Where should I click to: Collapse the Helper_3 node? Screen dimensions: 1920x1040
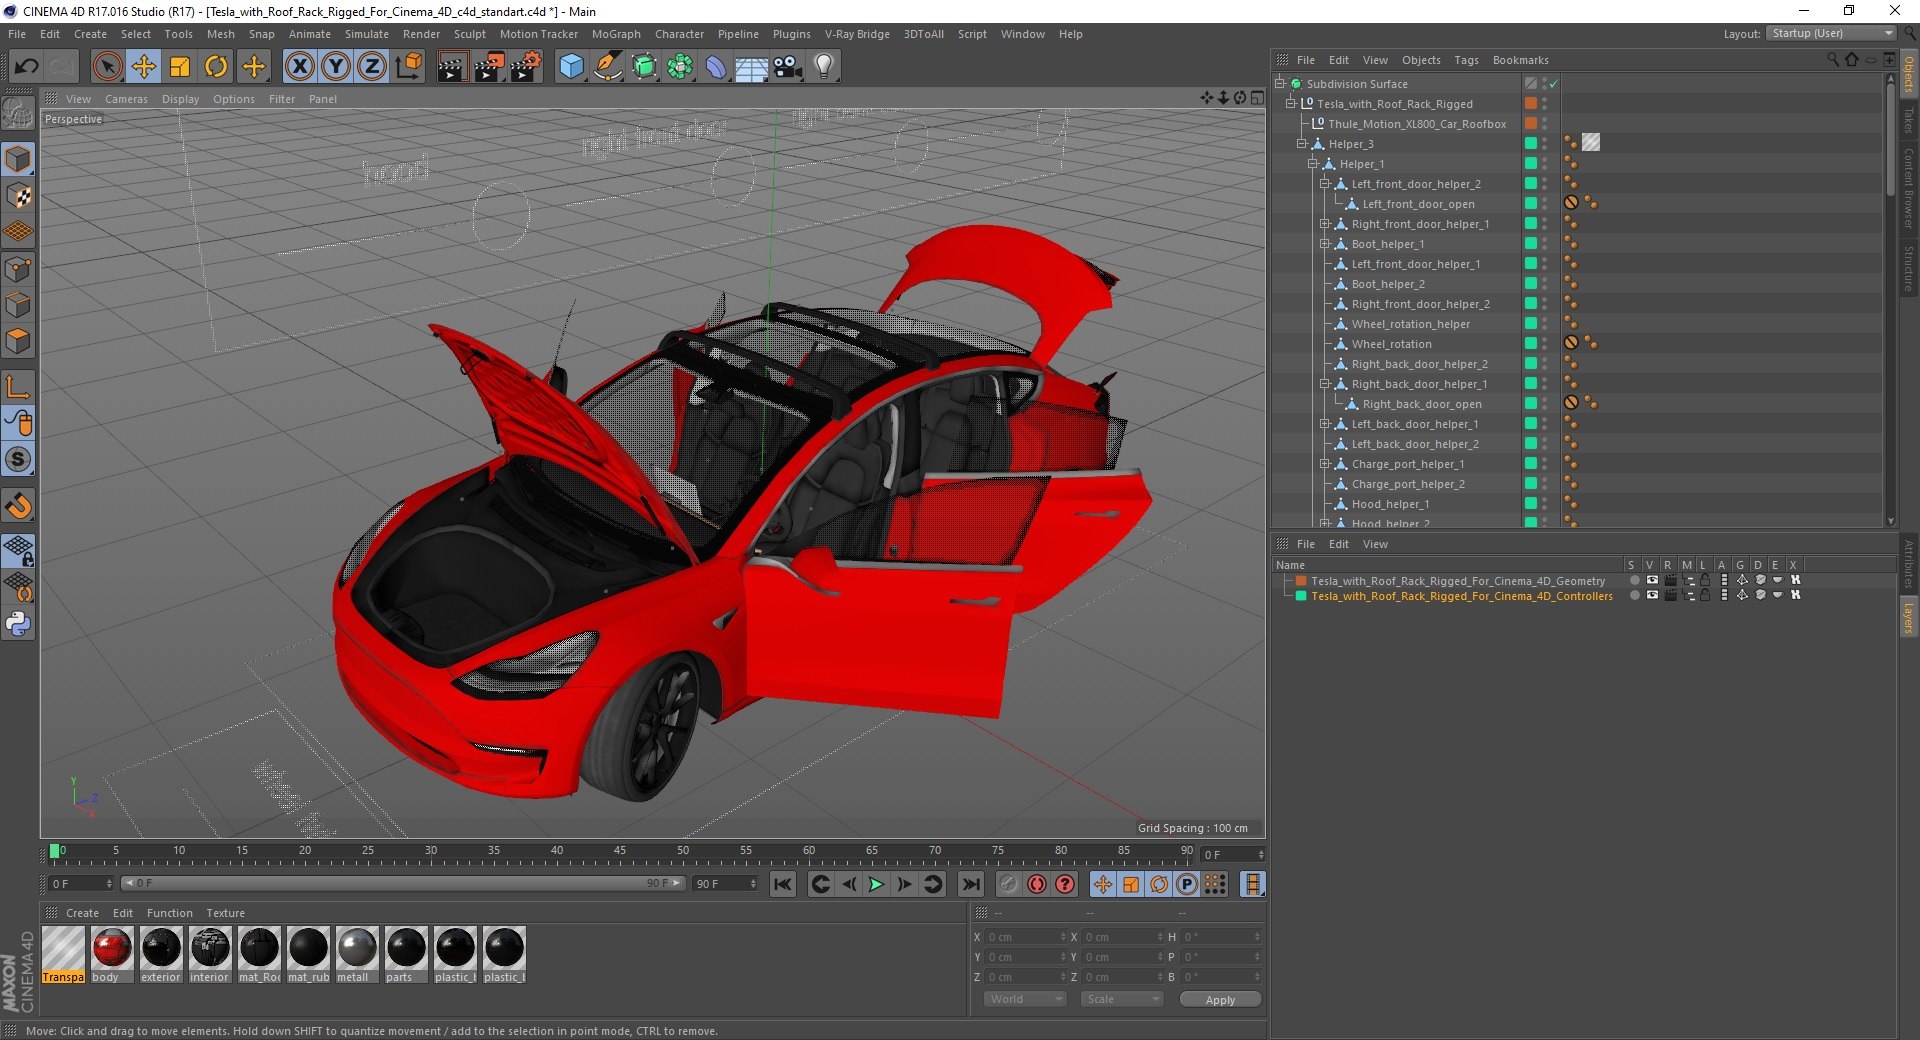[x=1302, y=144]
